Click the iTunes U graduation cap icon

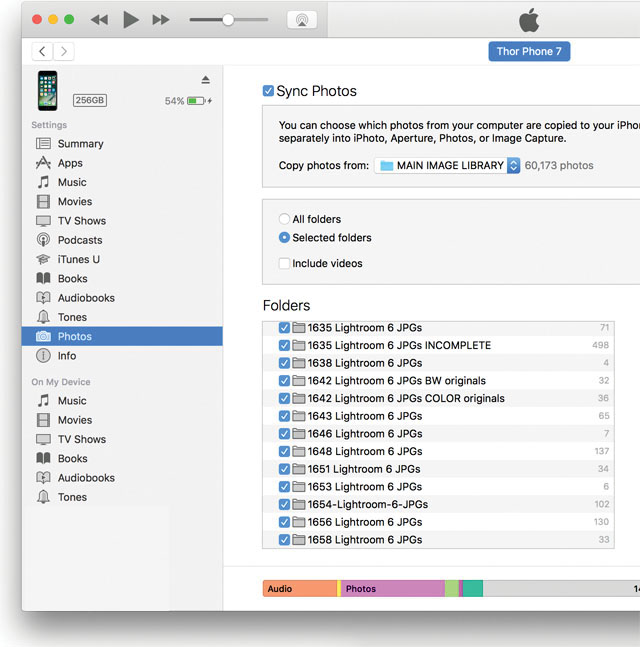[x=43, y=259]
